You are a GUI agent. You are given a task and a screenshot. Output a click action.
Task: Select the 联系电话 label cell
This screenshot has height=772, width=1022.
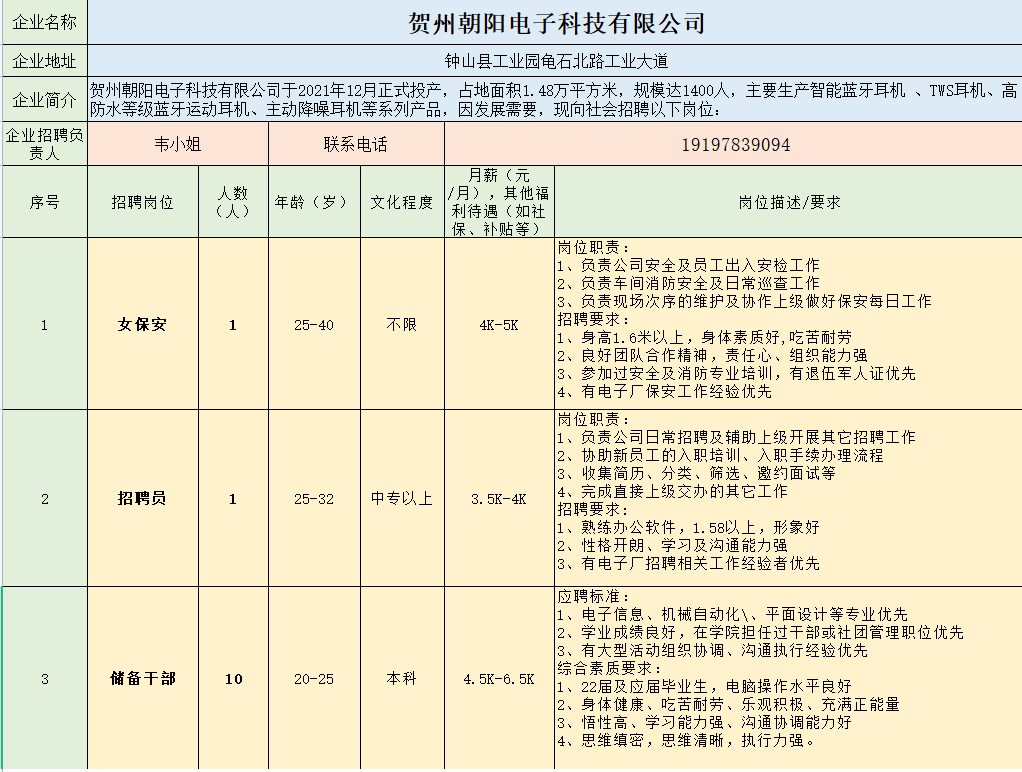tap(354, 144)
